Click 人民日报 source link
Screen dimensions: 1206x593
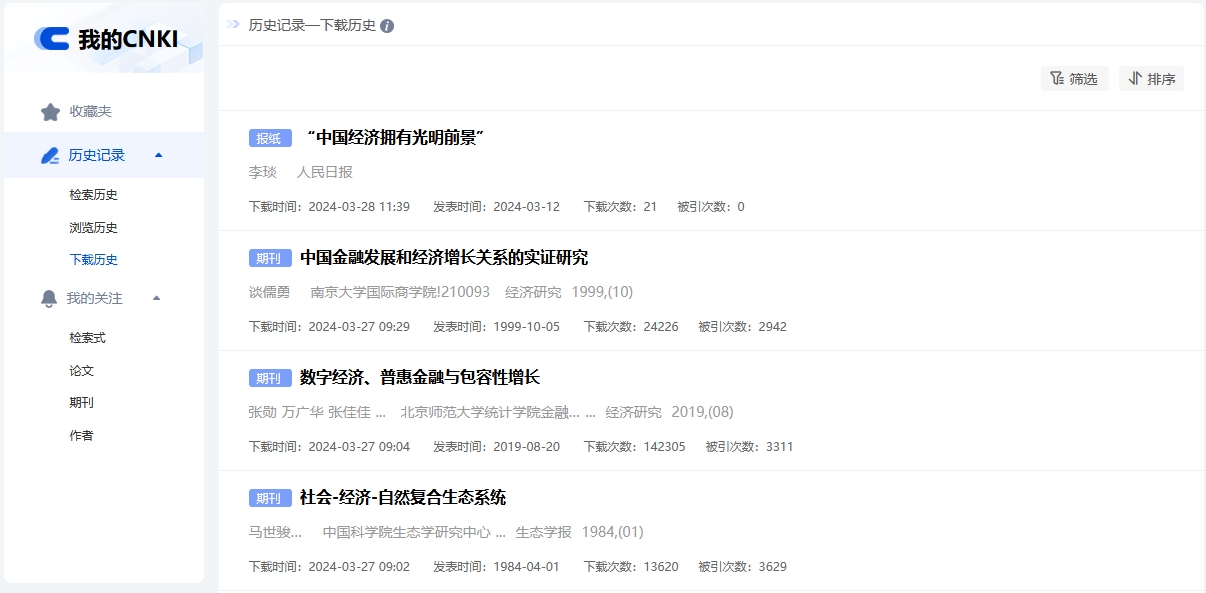(325, 172)
